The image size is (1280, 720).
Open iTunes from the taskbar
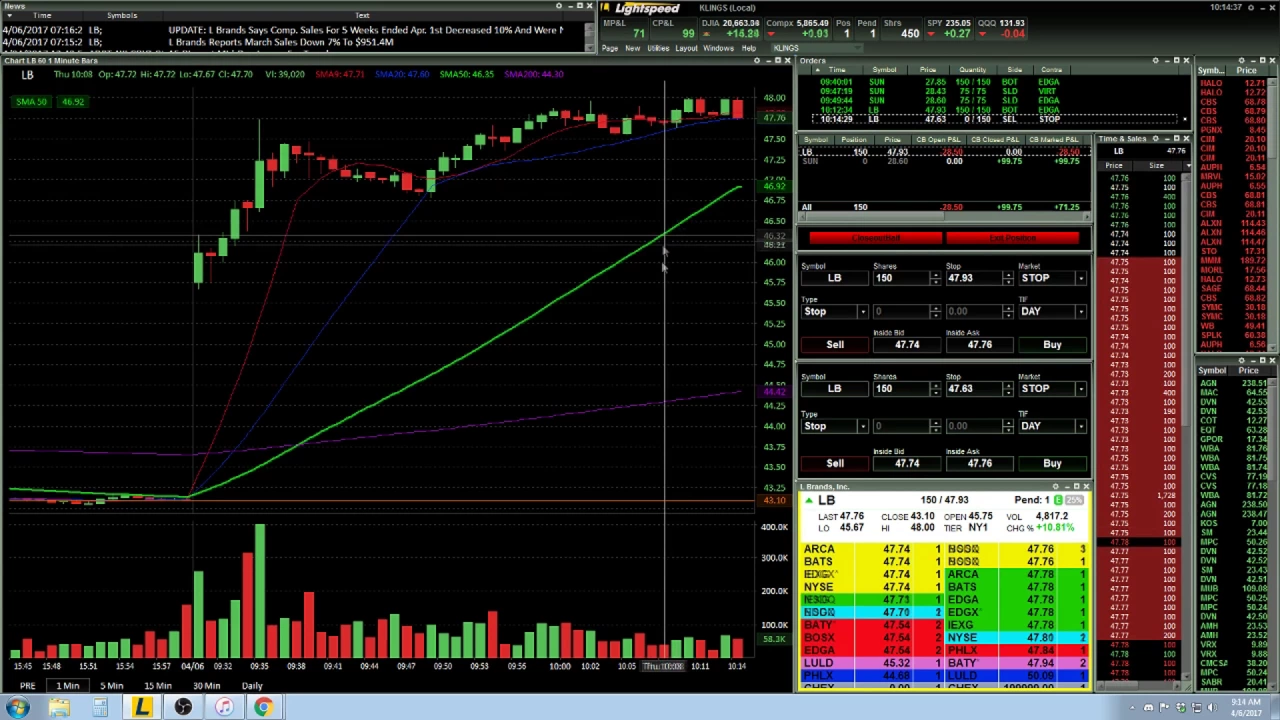coord(224,707)
